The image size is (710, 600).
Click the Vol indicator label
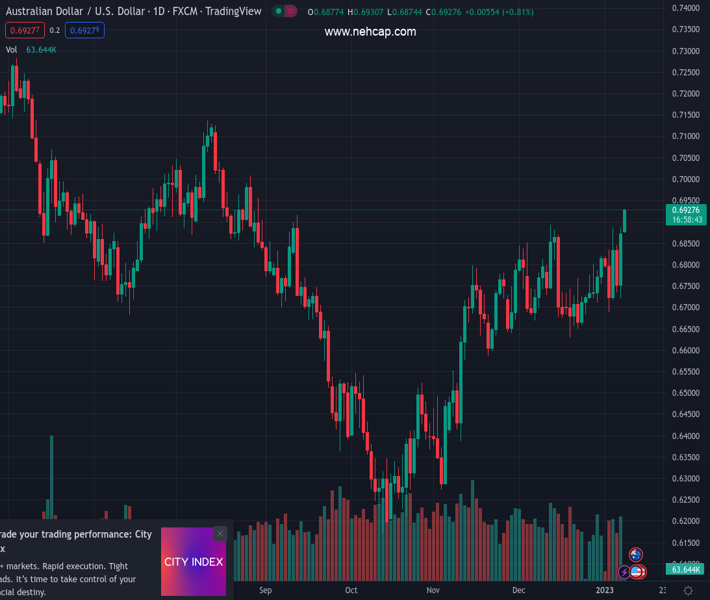pyautogui.click(x=11, y=49)
